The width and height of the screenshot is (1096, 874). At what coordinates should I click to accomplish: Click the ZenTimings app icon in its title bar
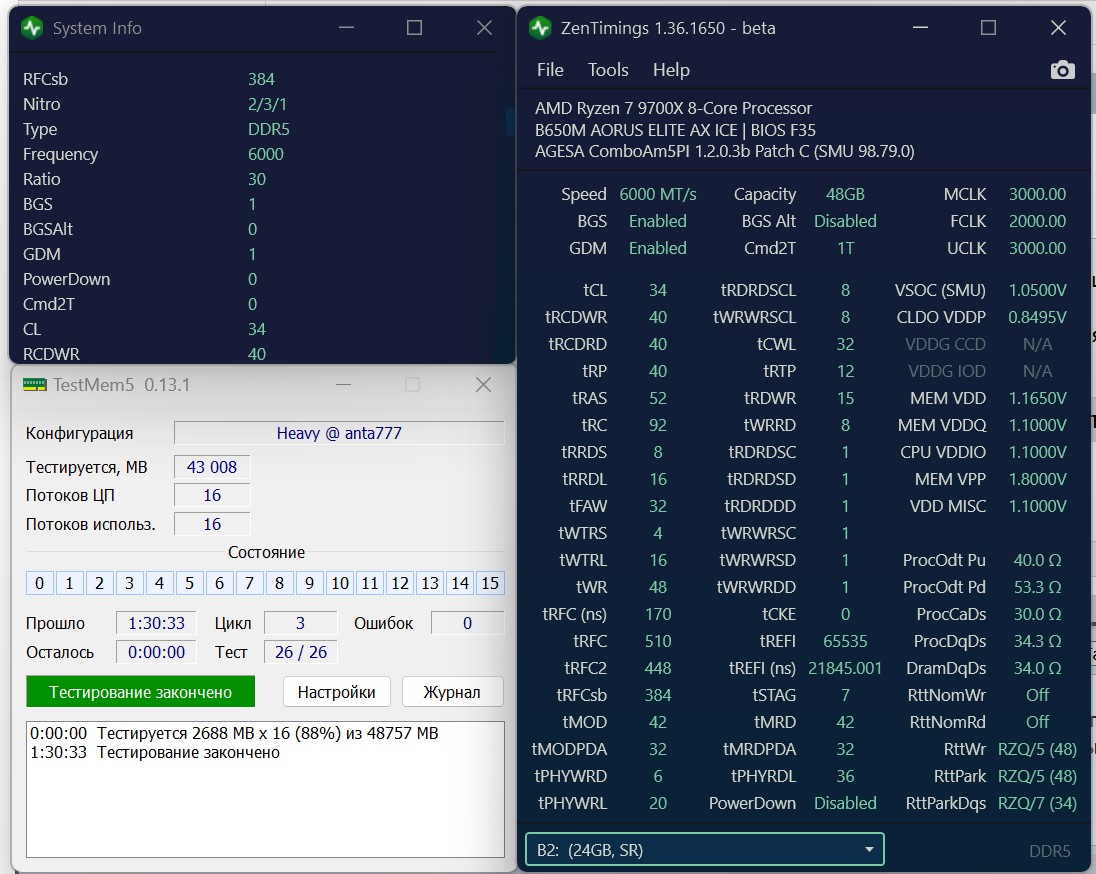(540, 28)
